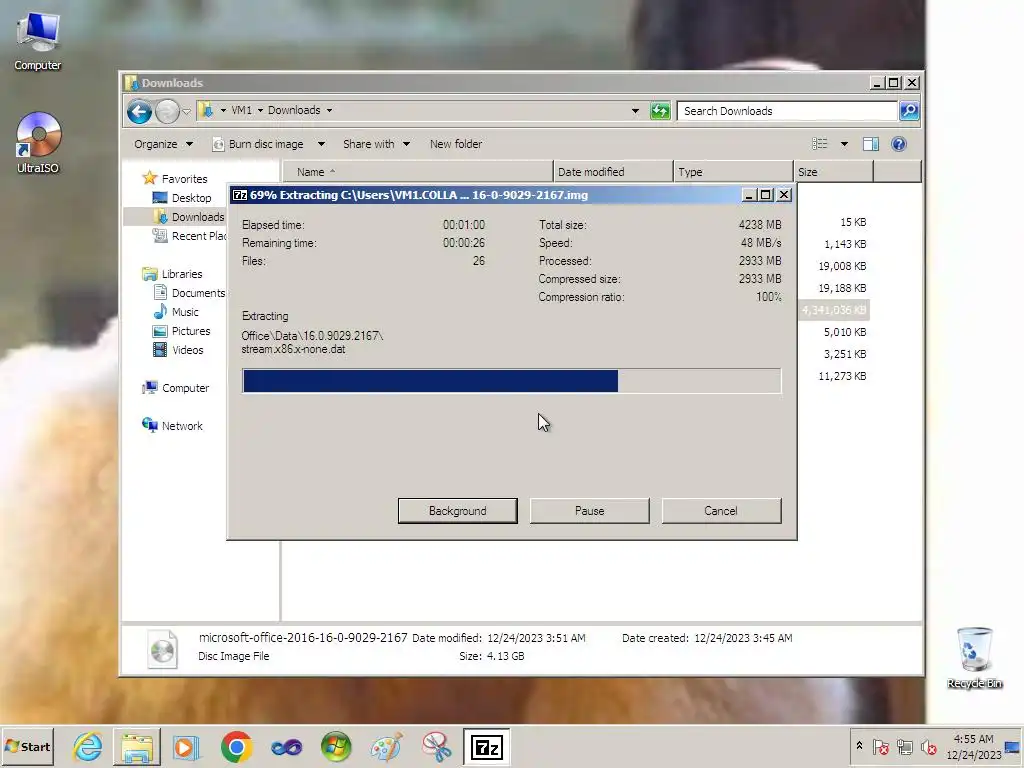Image resolution: width=1024 pixels, height=768 pixels.
Task: Open Windows Explorer taskbar icon
Action: tap(137, 746)
